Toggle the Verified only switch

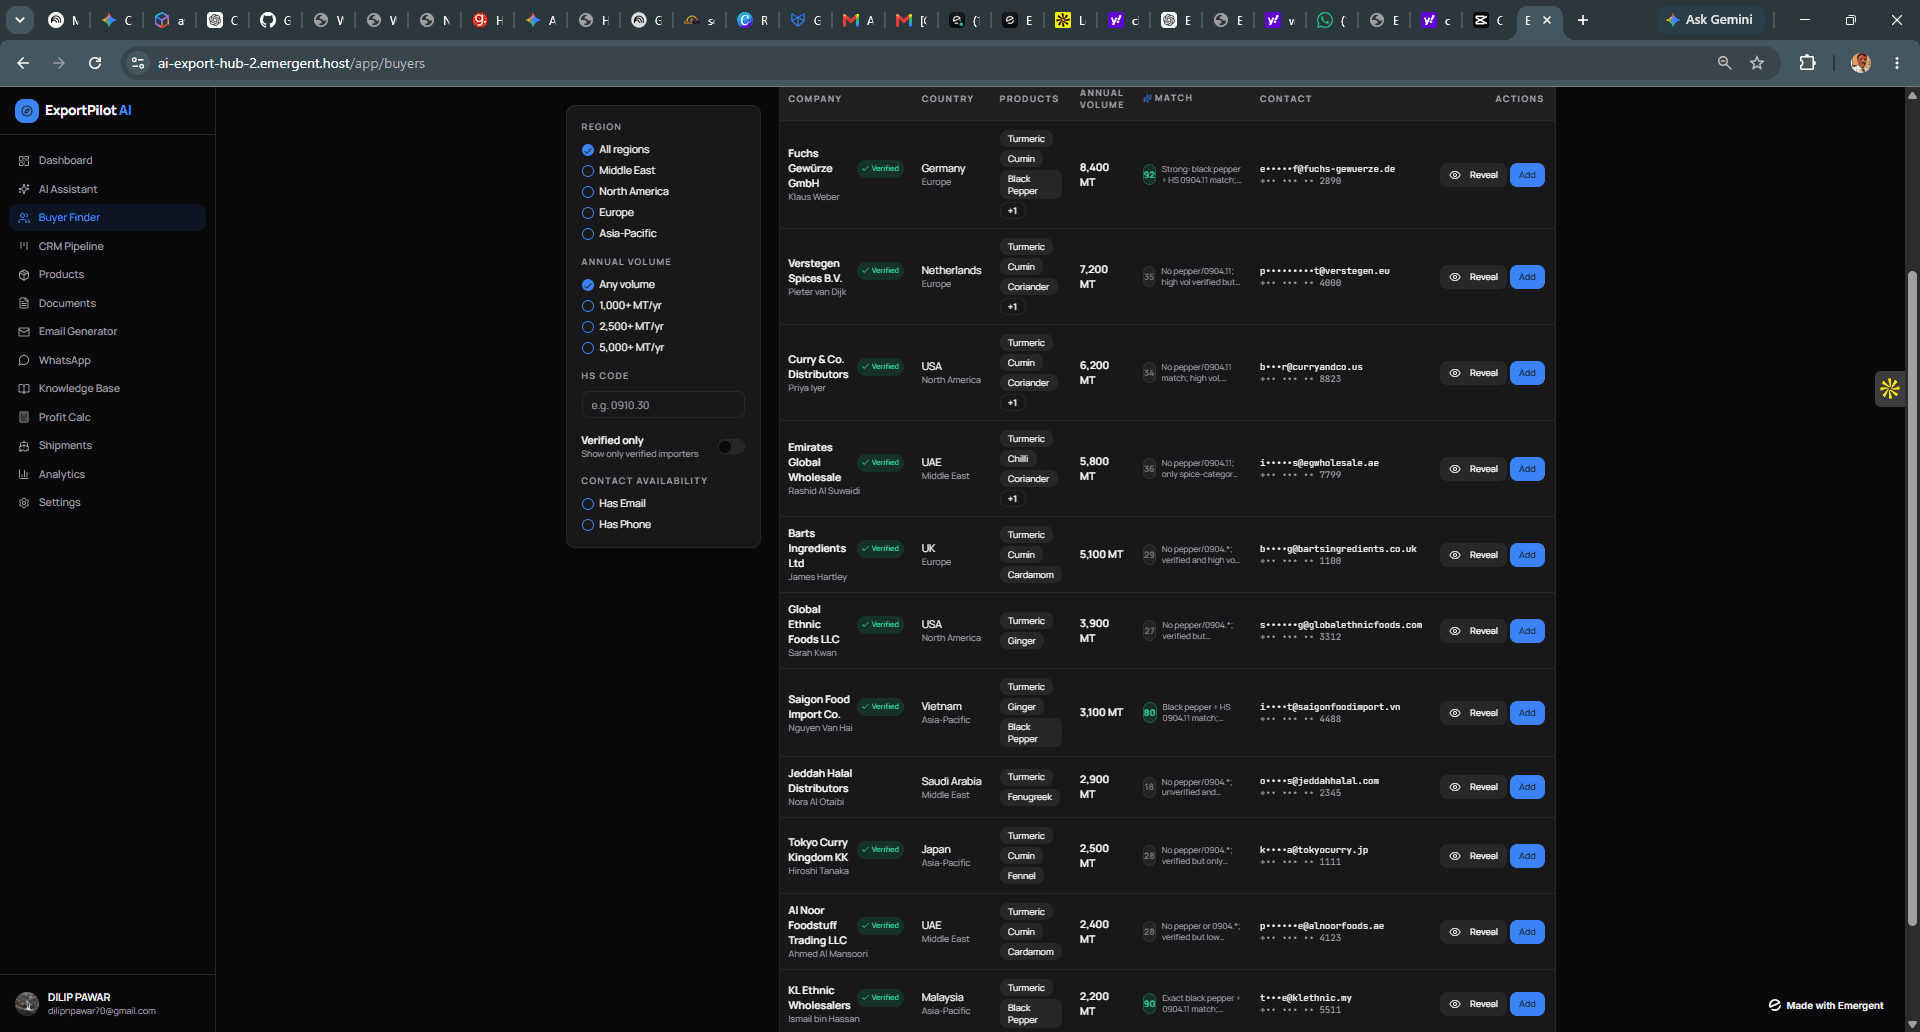click(x=731, y=447)
